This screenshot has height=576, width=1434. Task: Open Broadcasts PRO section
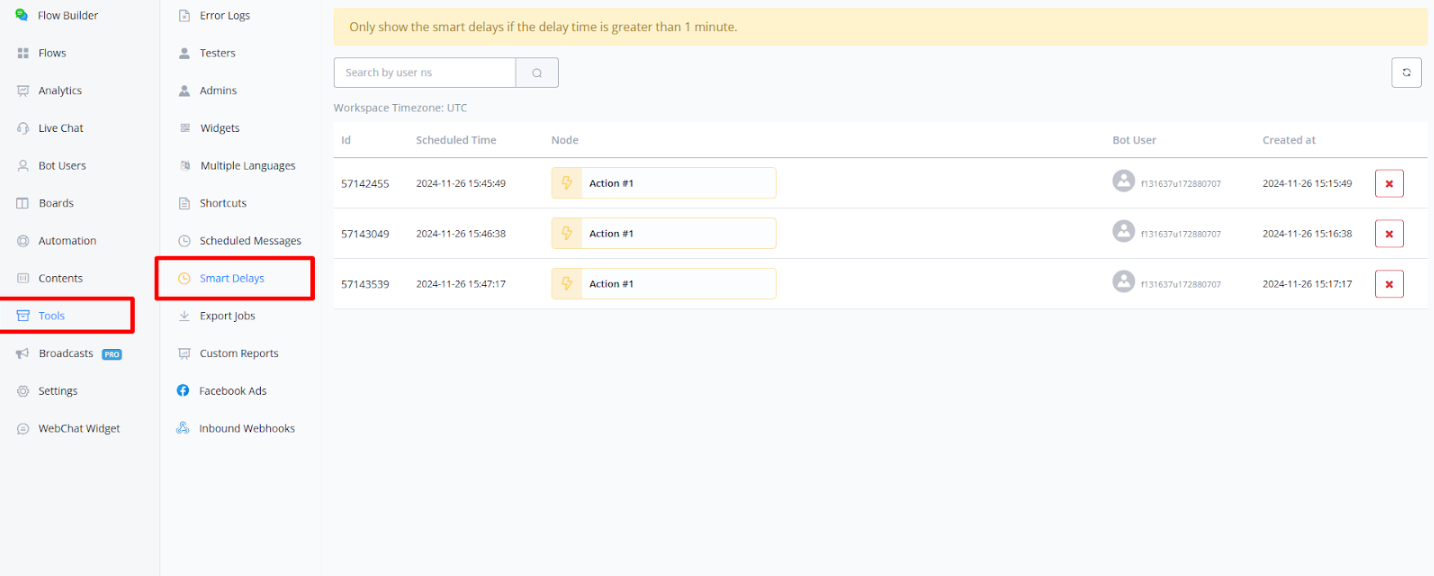click(x=66, y=354)
